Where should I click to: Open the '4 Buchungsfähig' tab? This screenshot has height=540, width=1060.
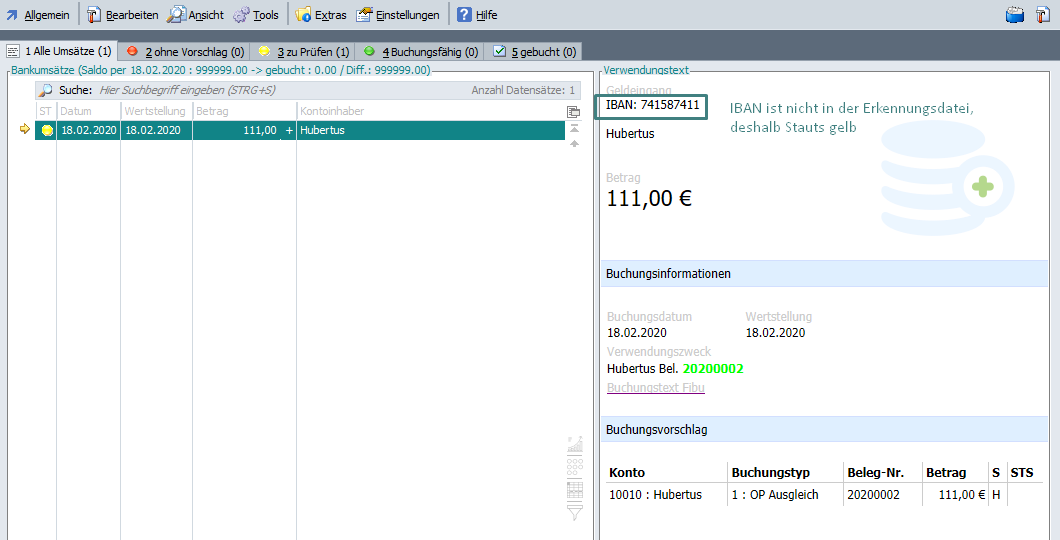421,51
